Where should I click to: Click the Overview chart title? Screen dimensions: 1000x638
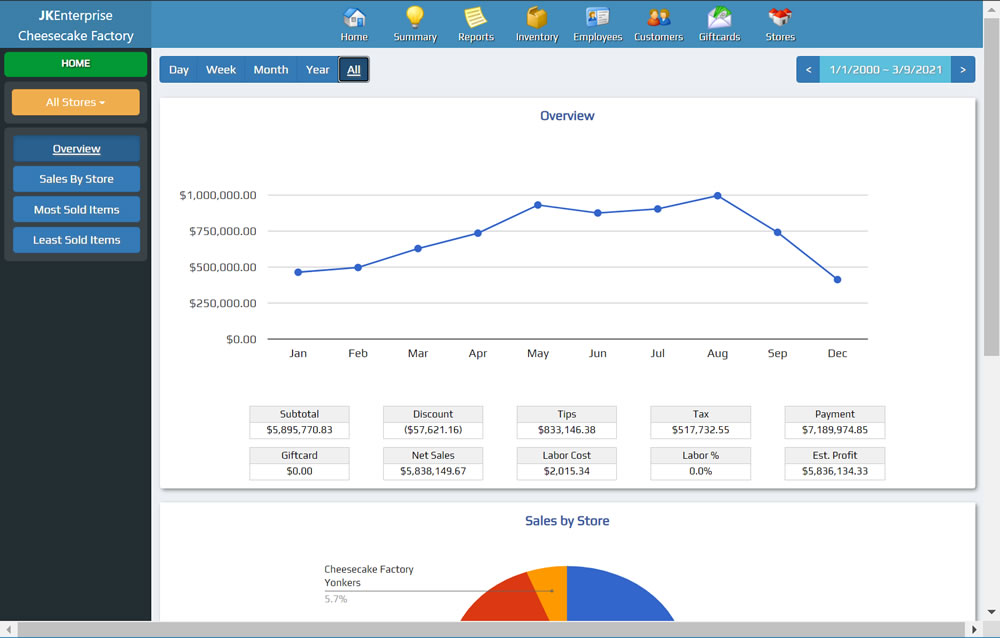(x=567, y=115)
